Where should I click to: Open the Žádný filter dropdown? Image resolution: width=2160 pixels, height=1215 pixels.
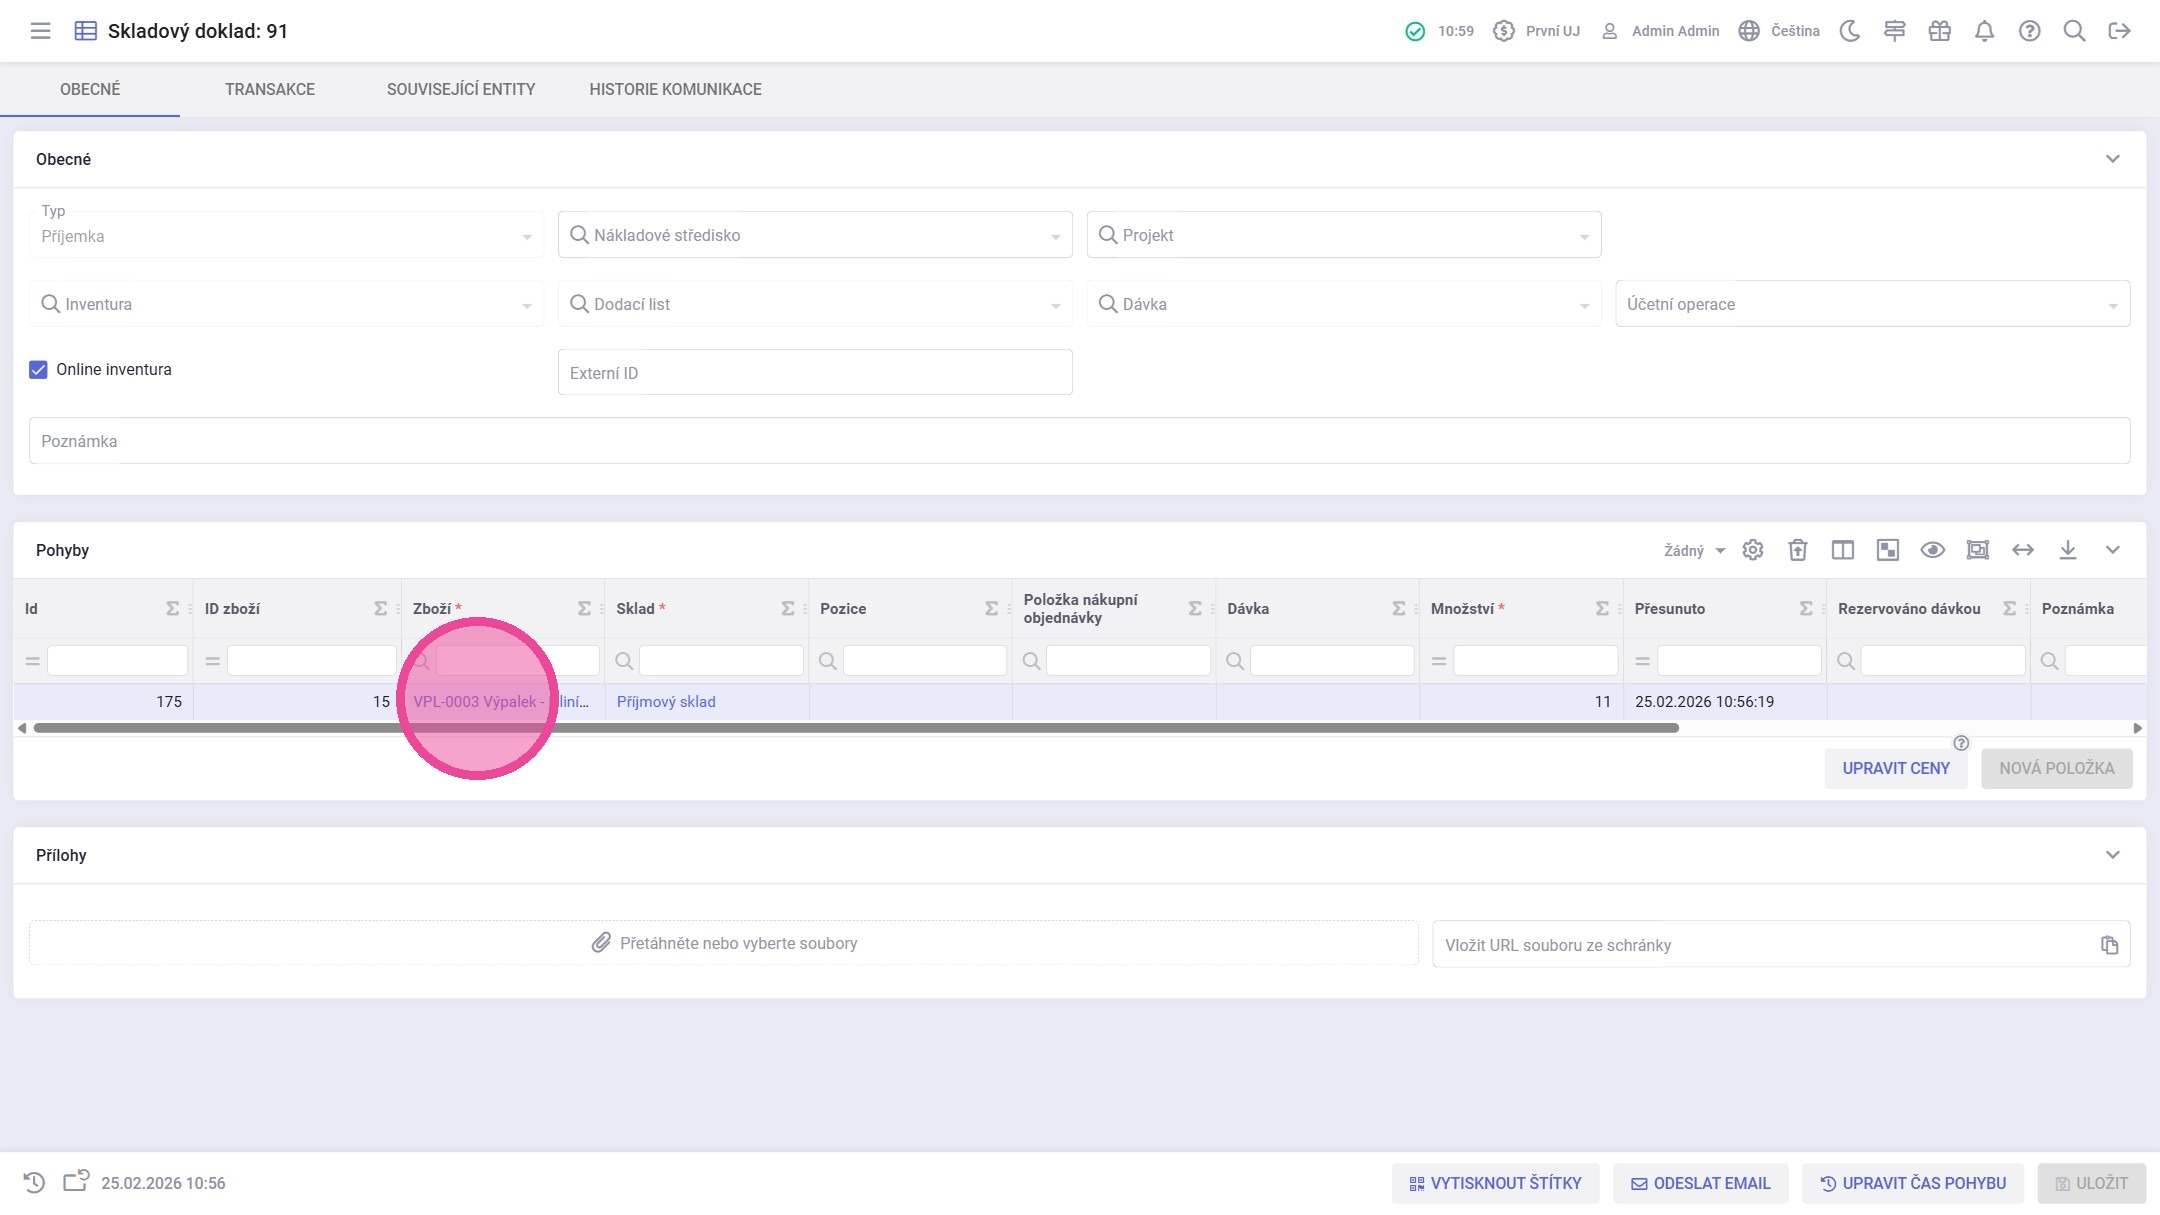[1693, 551]
